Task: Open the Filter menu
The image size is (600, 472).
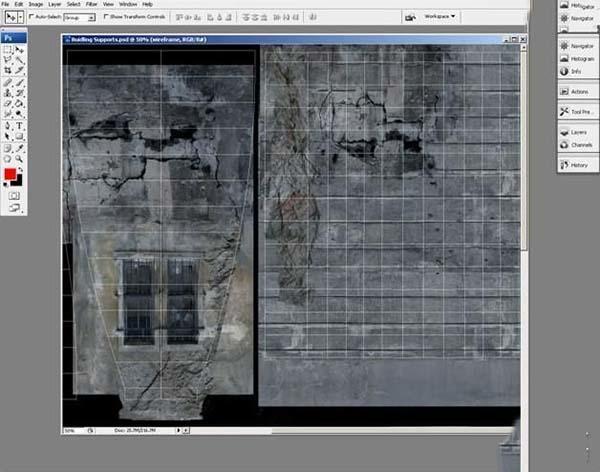Action: (91, 5)
